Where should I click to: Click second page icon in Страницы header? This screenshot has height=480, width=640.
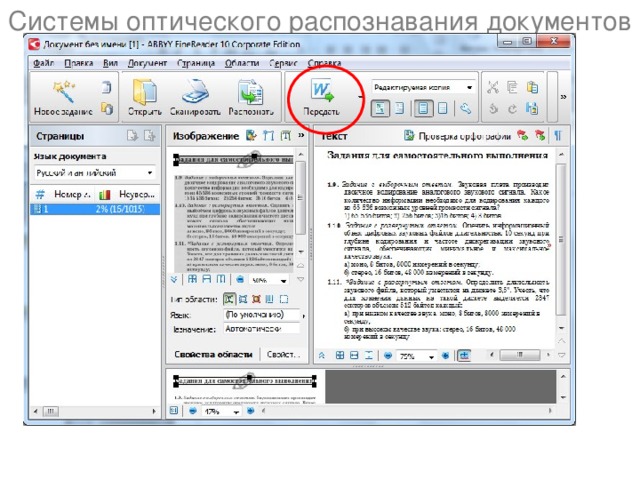tap(150, 136)
